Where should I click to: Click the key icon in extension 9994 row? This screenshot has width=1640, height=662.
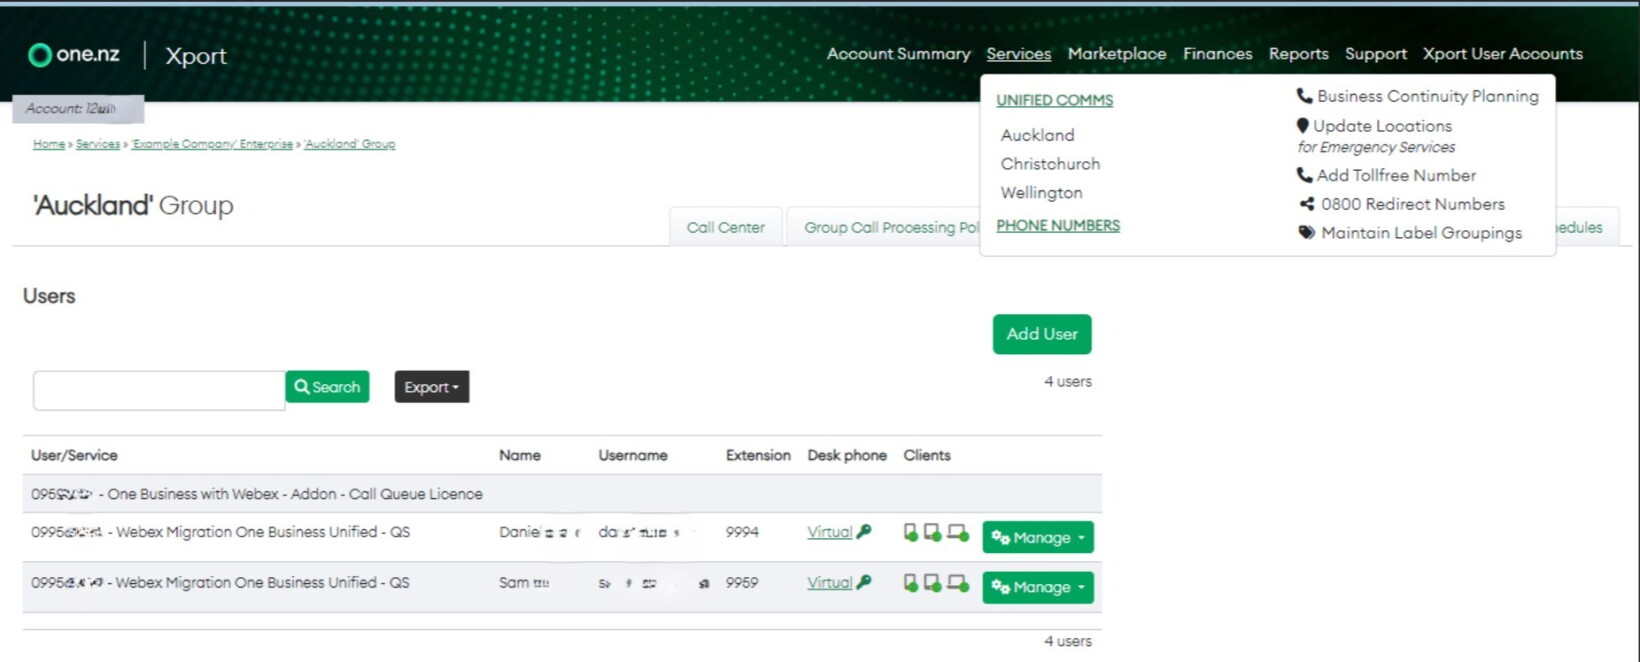pos(864,532)
